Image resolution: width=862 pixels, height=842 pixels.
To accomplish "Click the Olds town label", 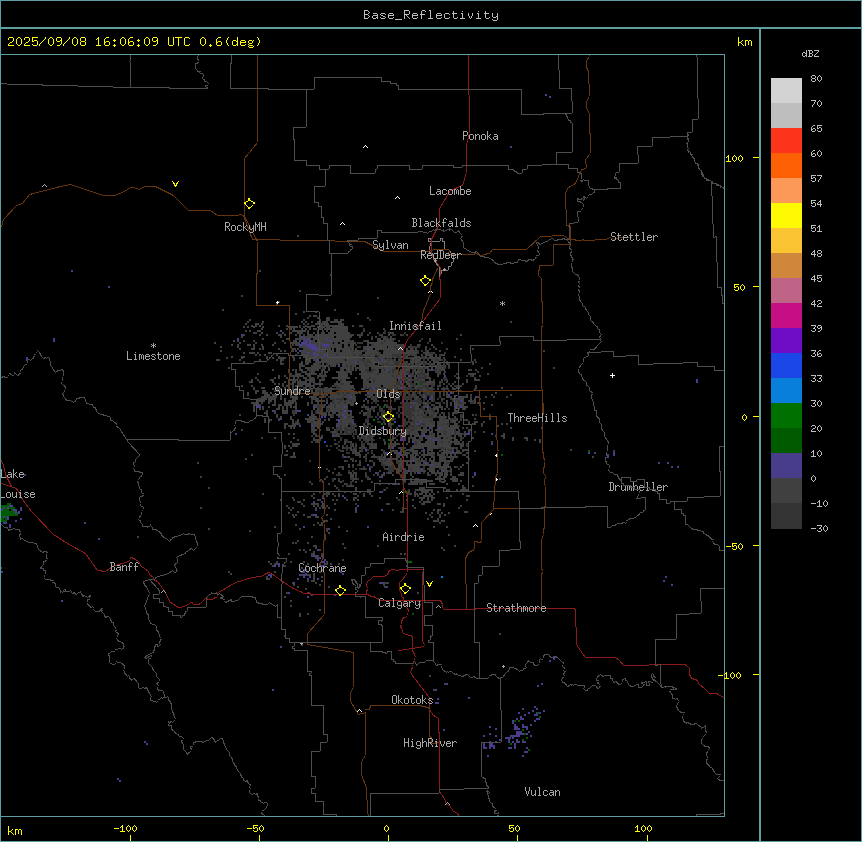I will point(388,394).
